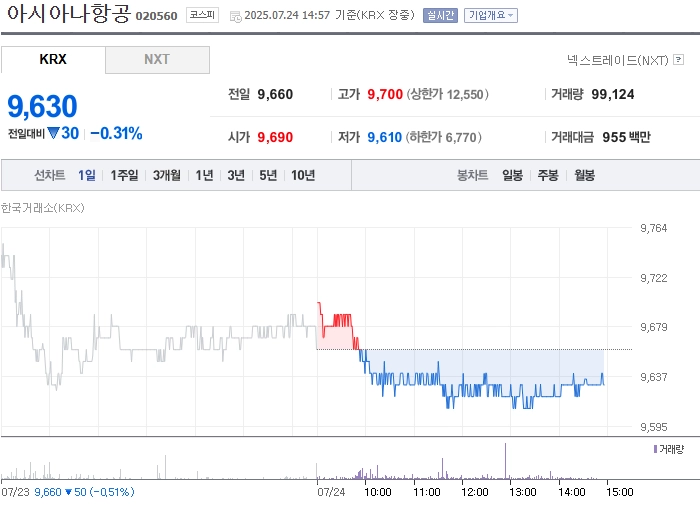Click the 실시간 real-time button
The image size is (700, 505).
(440, 15)
